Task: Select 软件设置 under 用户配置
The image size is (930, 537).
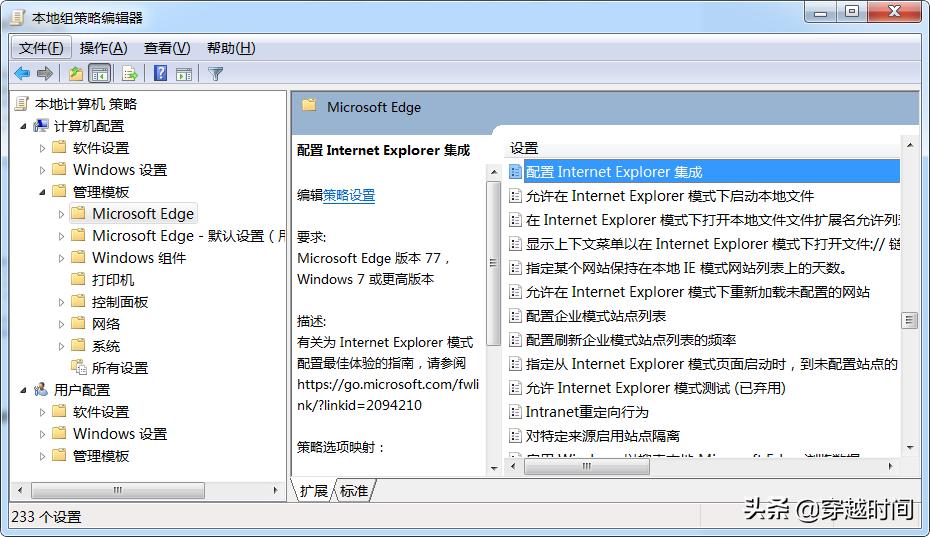Action: (x=101, y=412)
